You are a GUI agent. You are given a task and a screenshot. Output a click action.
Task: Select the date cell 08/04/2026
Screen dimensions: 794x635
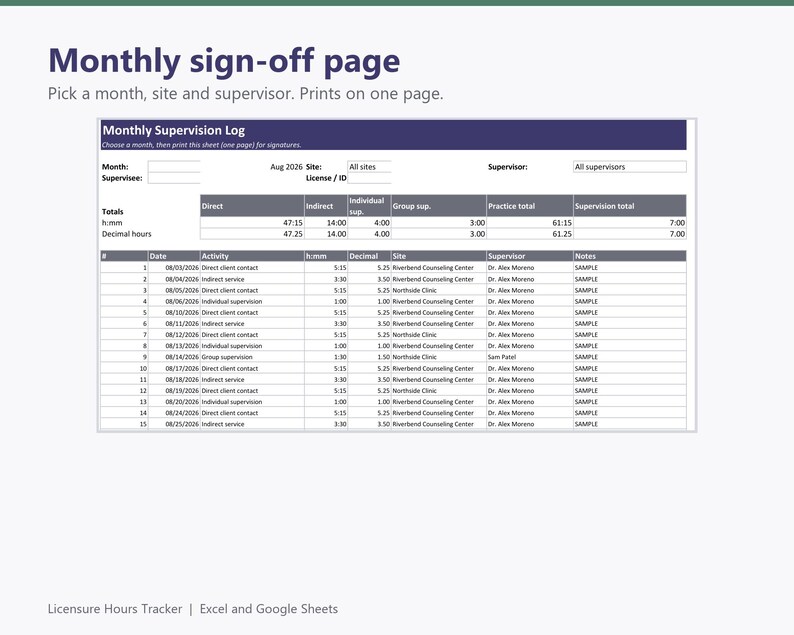[174, 279]
